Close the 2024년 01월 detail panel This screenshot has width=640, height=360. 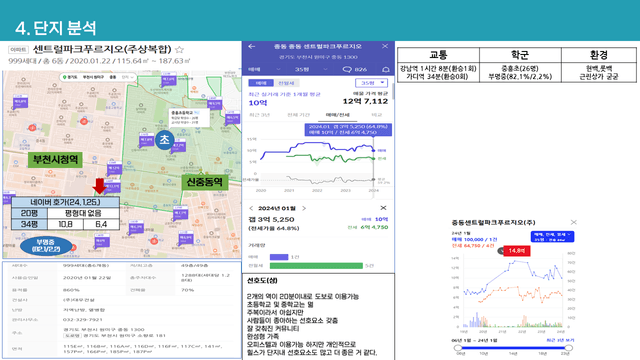click(383, 208)
